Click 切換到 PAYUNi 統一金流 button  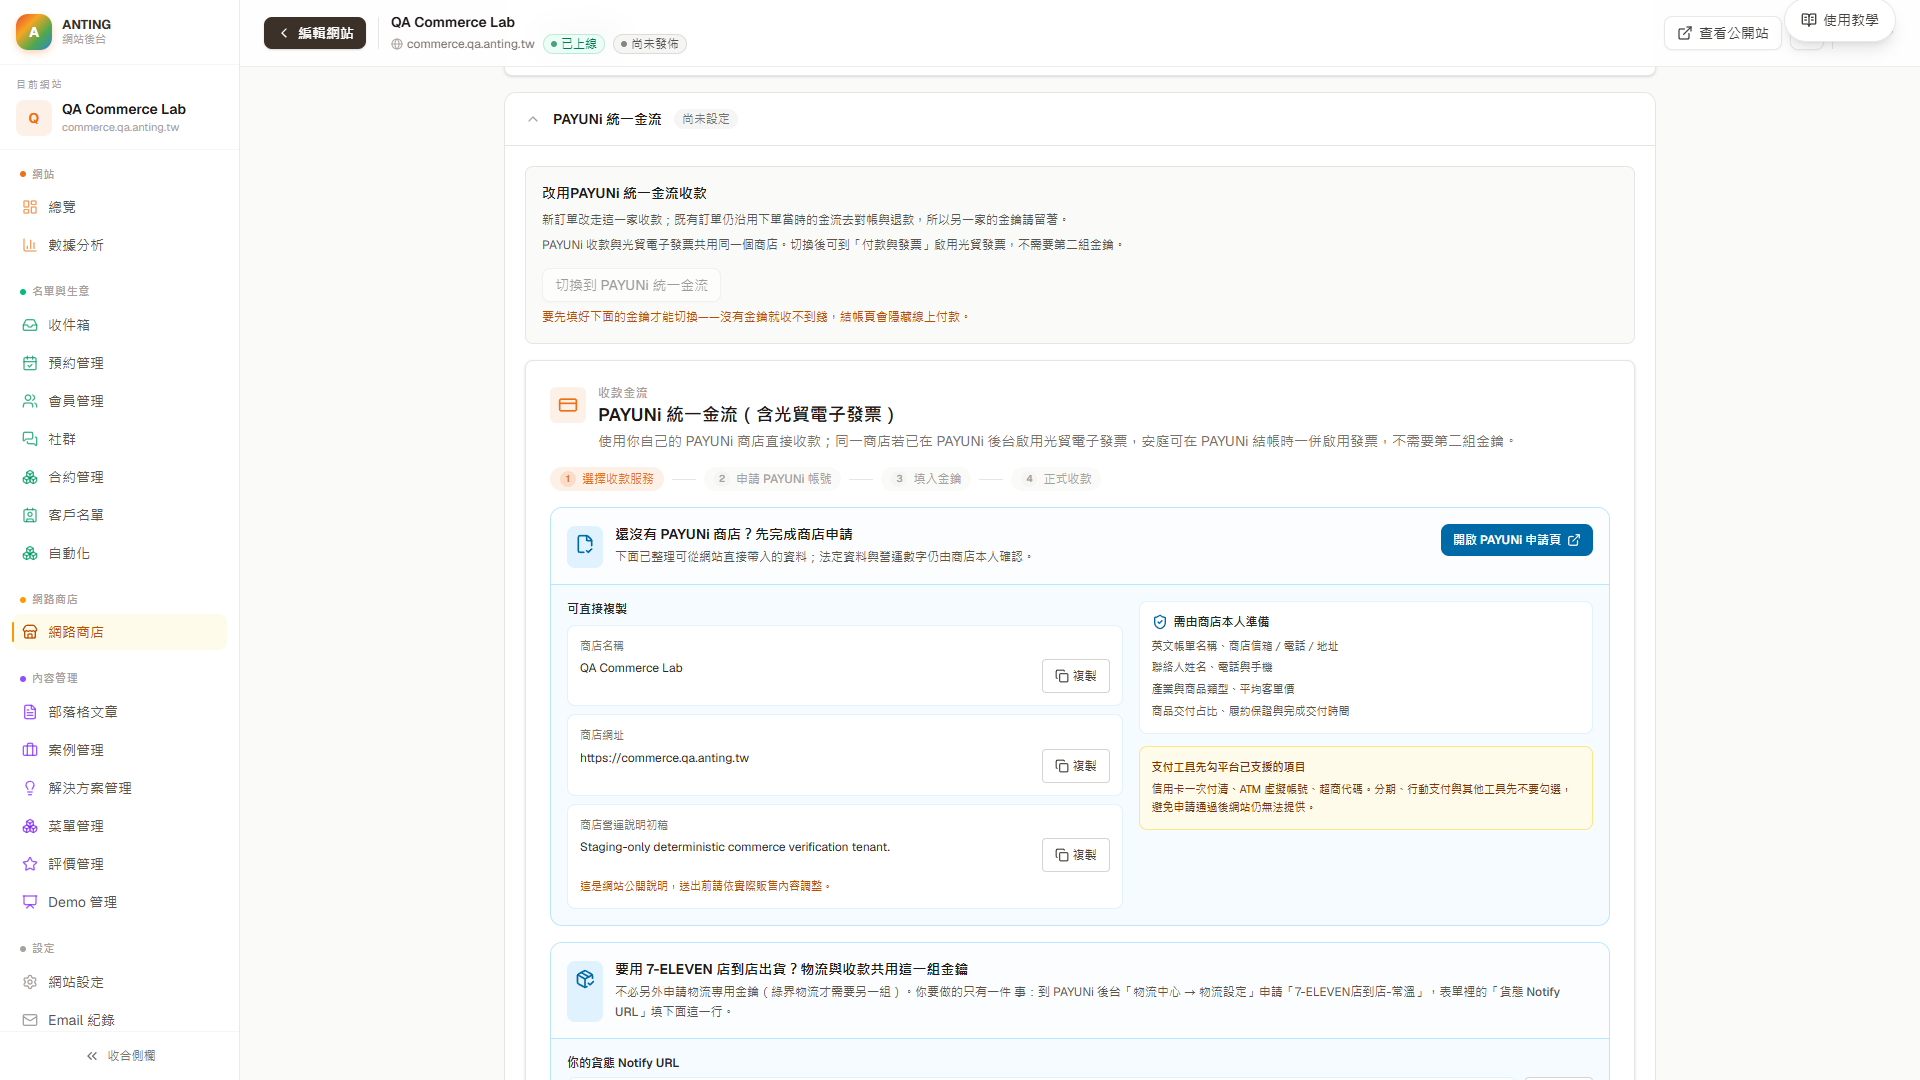coord(631,285)
